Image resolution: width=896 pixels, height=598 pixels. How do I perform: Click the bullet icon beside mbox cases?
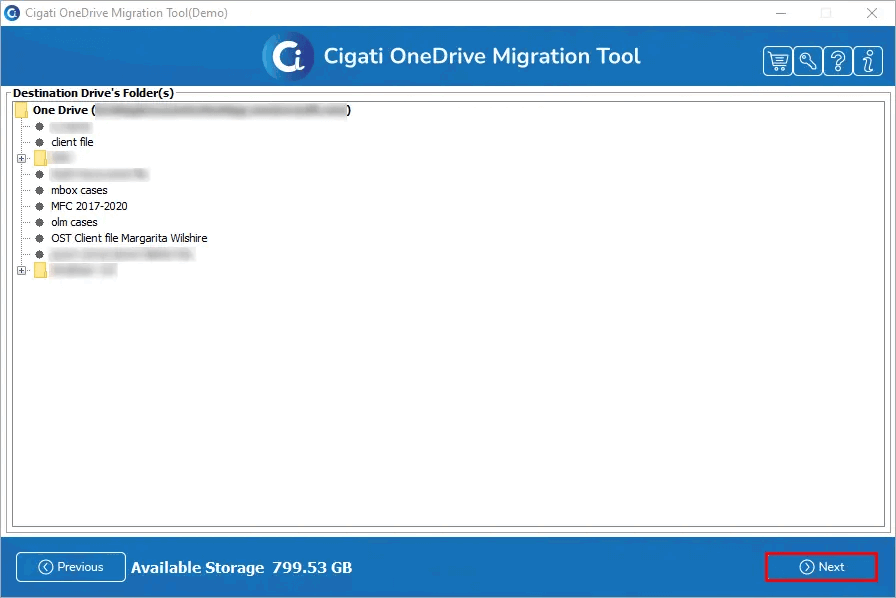[x=41, y=190]
